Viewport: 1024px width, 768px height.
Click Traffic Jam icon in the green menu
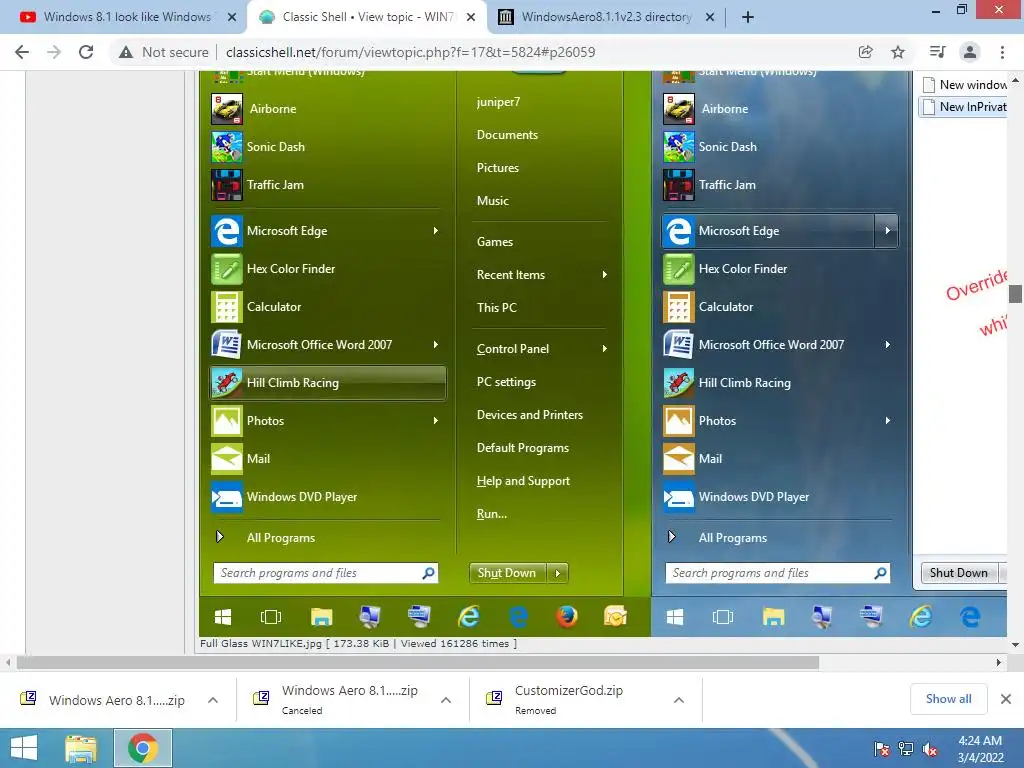point(227,185)
